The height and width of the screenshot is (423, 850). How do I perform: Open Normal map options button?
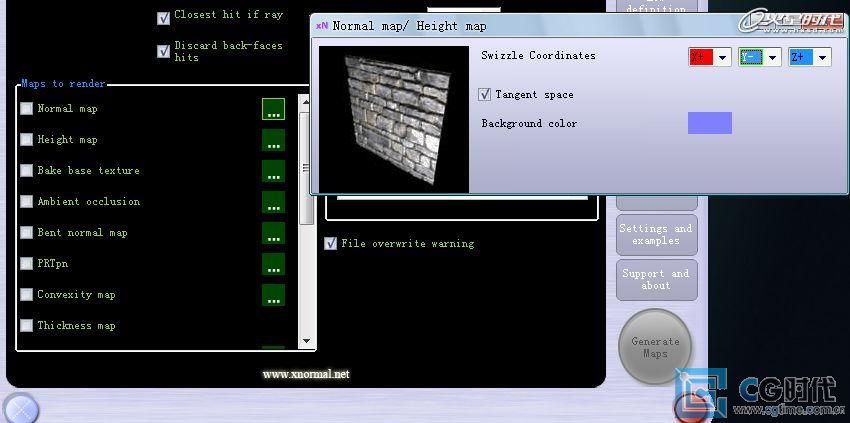[273, 109]
